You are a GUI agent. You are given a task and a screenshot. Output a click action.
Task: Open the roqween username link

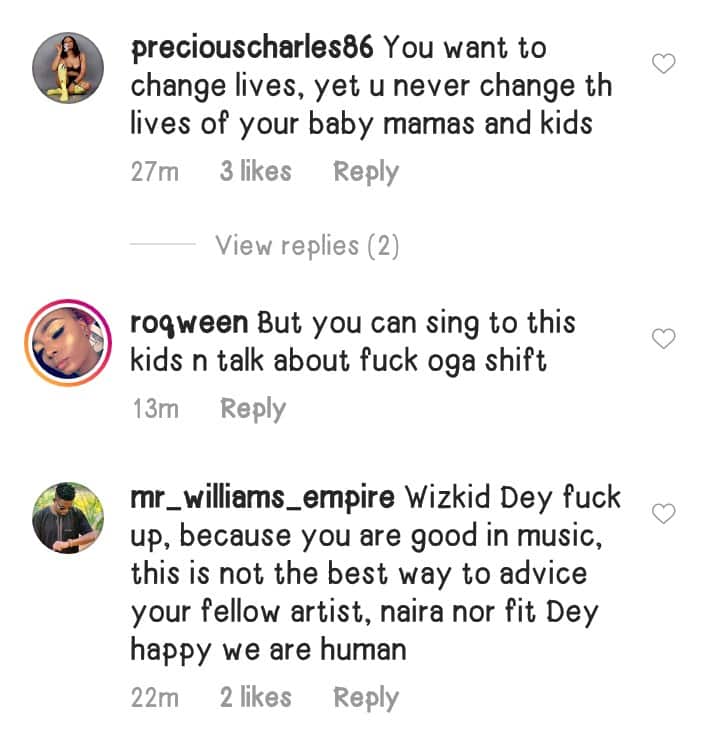190,324
